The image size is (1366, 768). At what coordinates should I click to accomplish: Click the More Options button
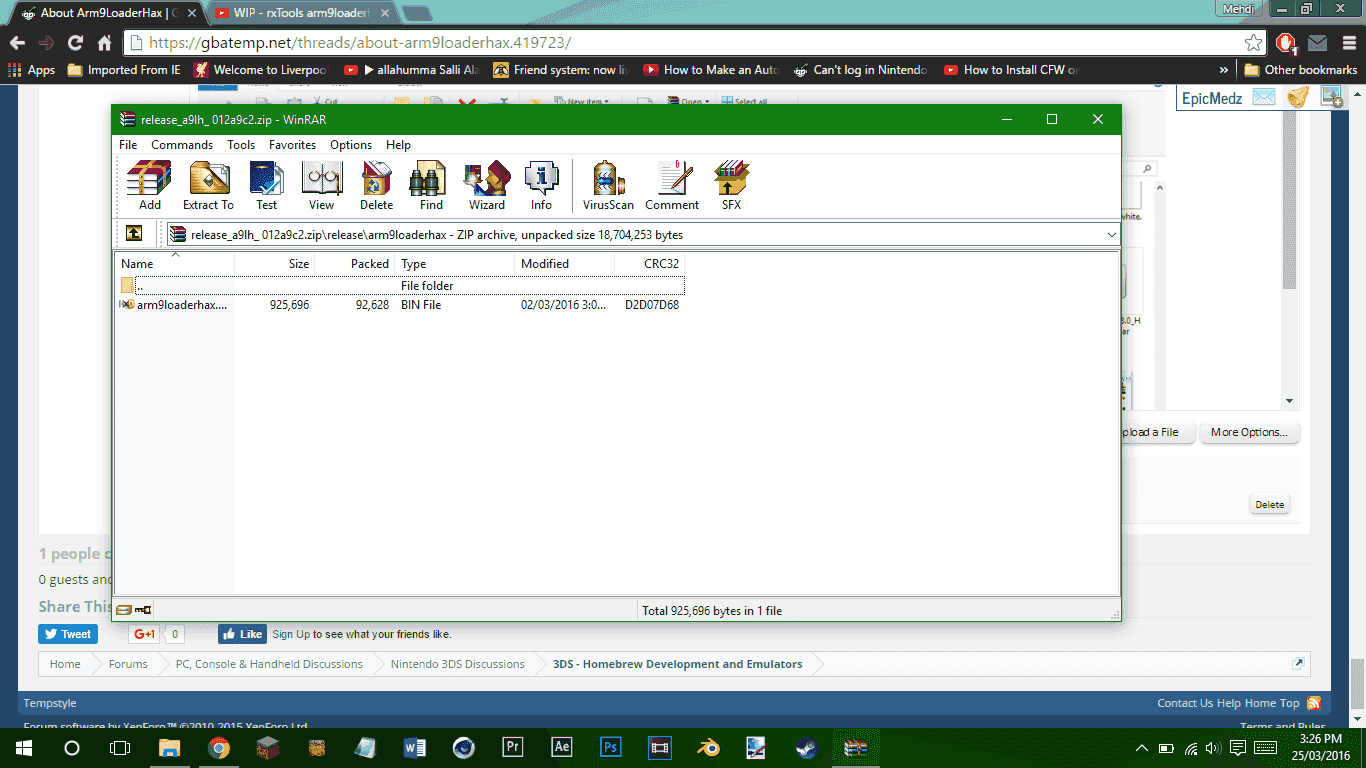pos(1248,432)
